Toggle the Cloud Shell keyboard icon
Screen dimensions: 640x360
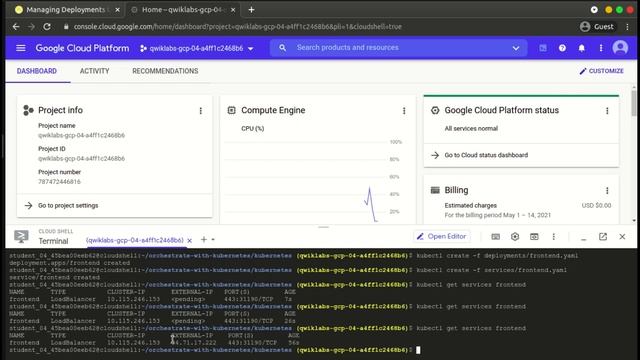[495, 237]
